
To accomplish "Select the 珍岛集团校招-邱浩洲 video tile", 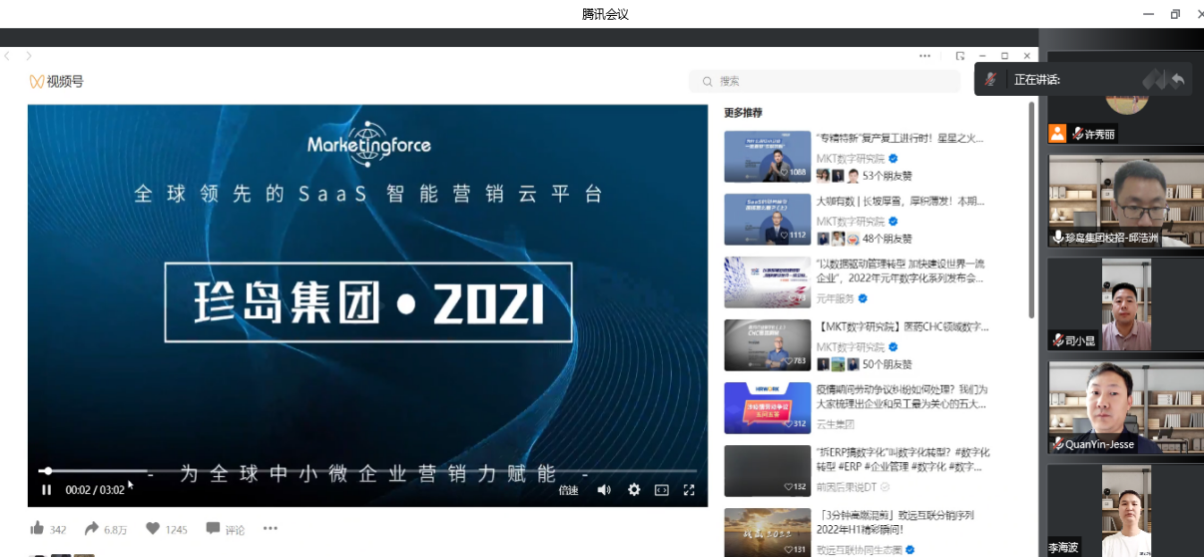I will (1125, 201).
